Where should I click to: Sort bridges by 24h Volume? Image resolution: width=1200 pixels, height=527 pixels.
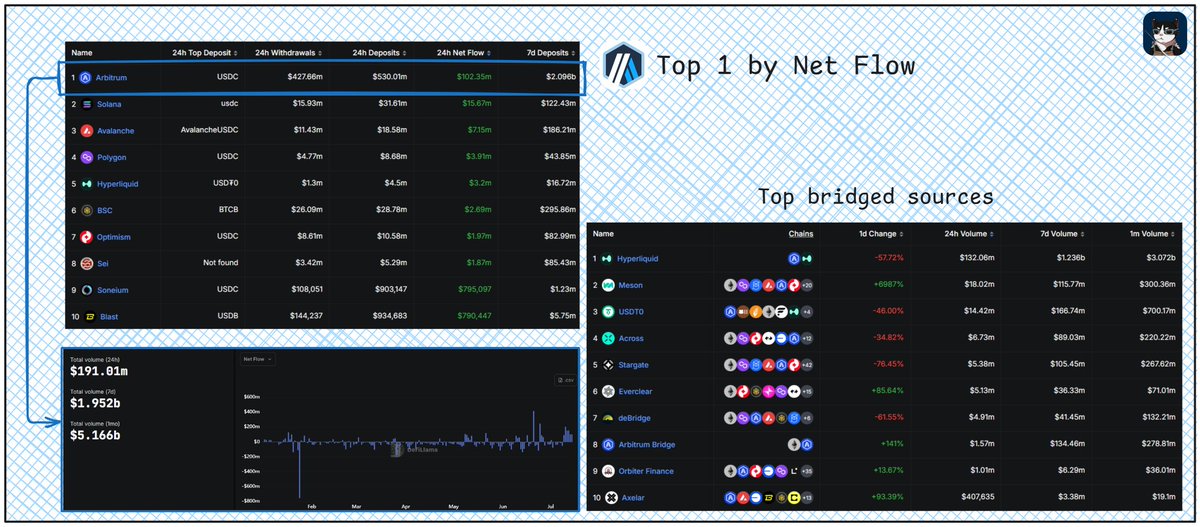968,233
